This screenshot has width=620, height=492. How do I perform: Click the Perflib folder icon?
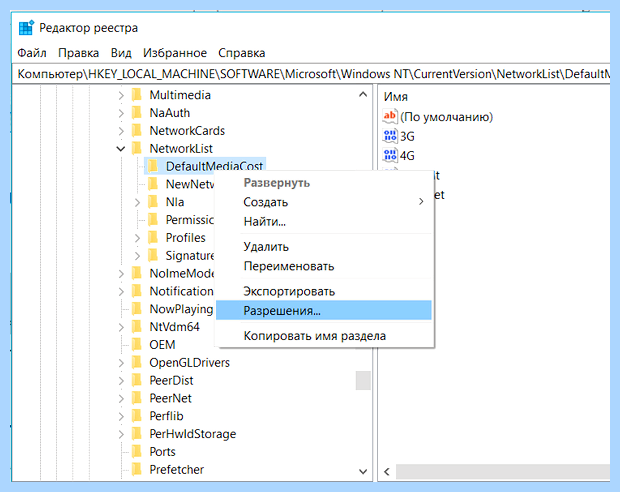(x=137, y=416)
